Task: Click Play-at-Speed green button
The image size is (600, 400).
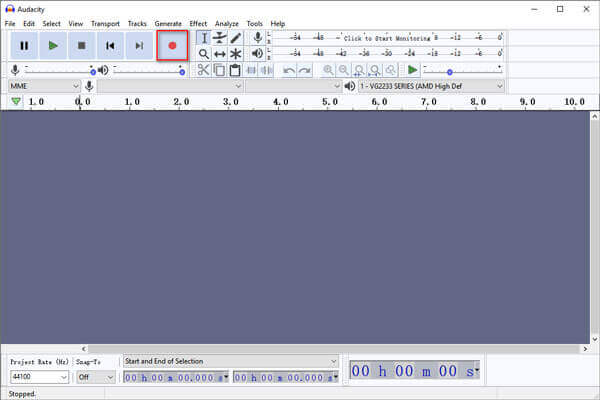Action: click(x=412, y=70)
